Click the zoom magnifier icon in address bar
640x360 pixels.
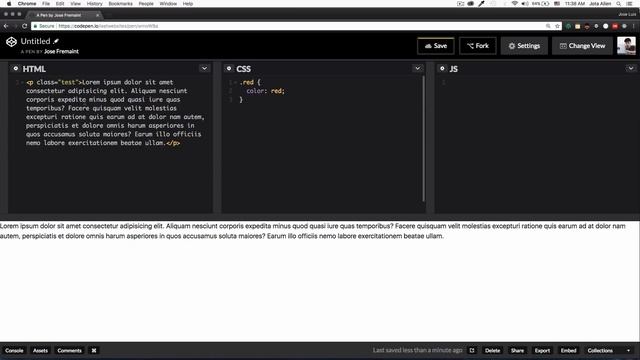point(548,26)
